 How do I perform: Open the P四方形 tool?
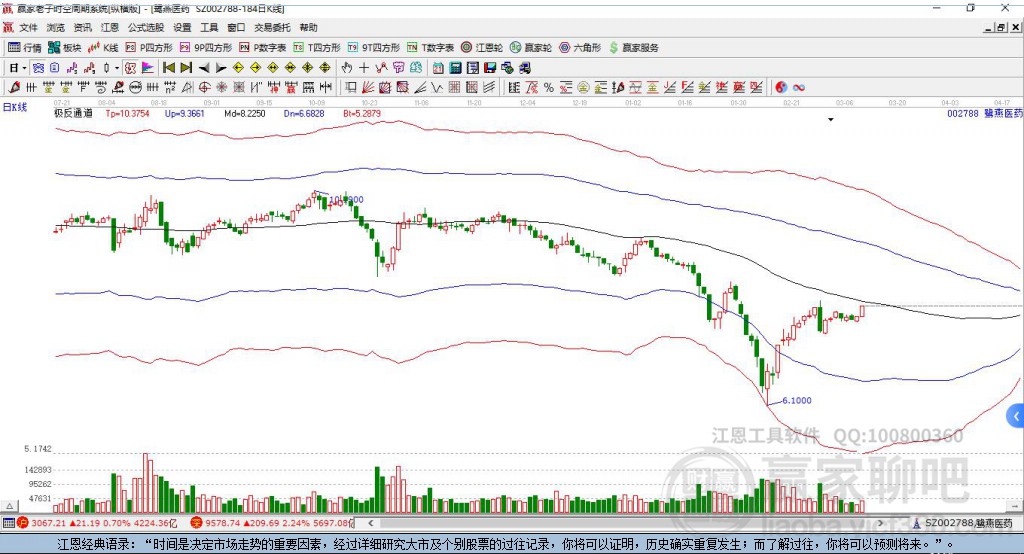149,47
